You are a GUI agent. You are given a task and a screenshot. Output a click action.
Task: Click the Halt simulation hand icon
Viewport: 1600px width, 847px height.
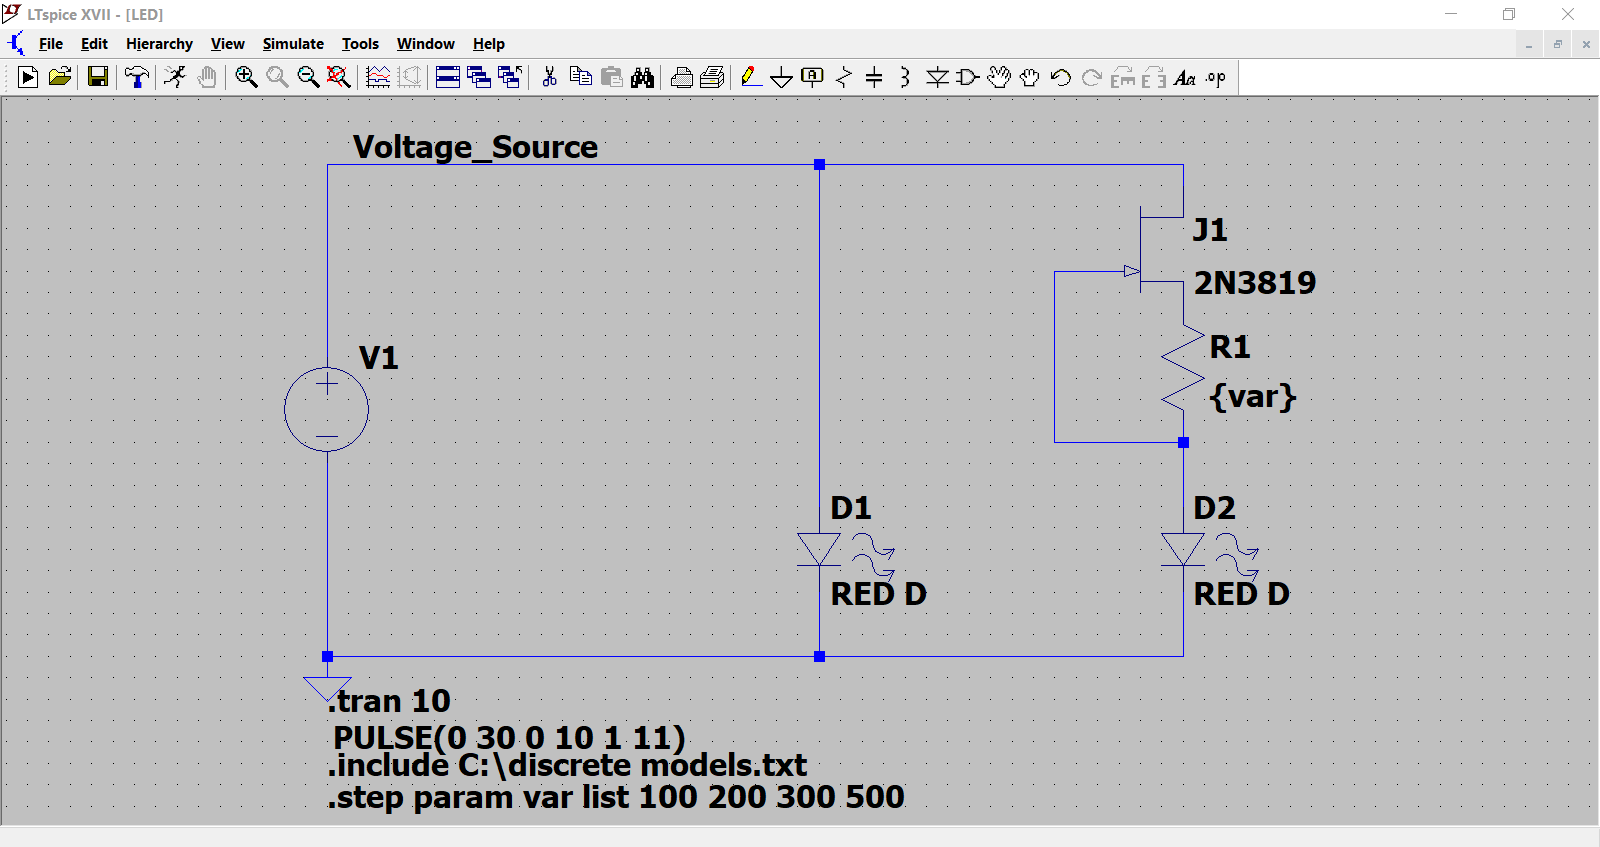point(207,77)
